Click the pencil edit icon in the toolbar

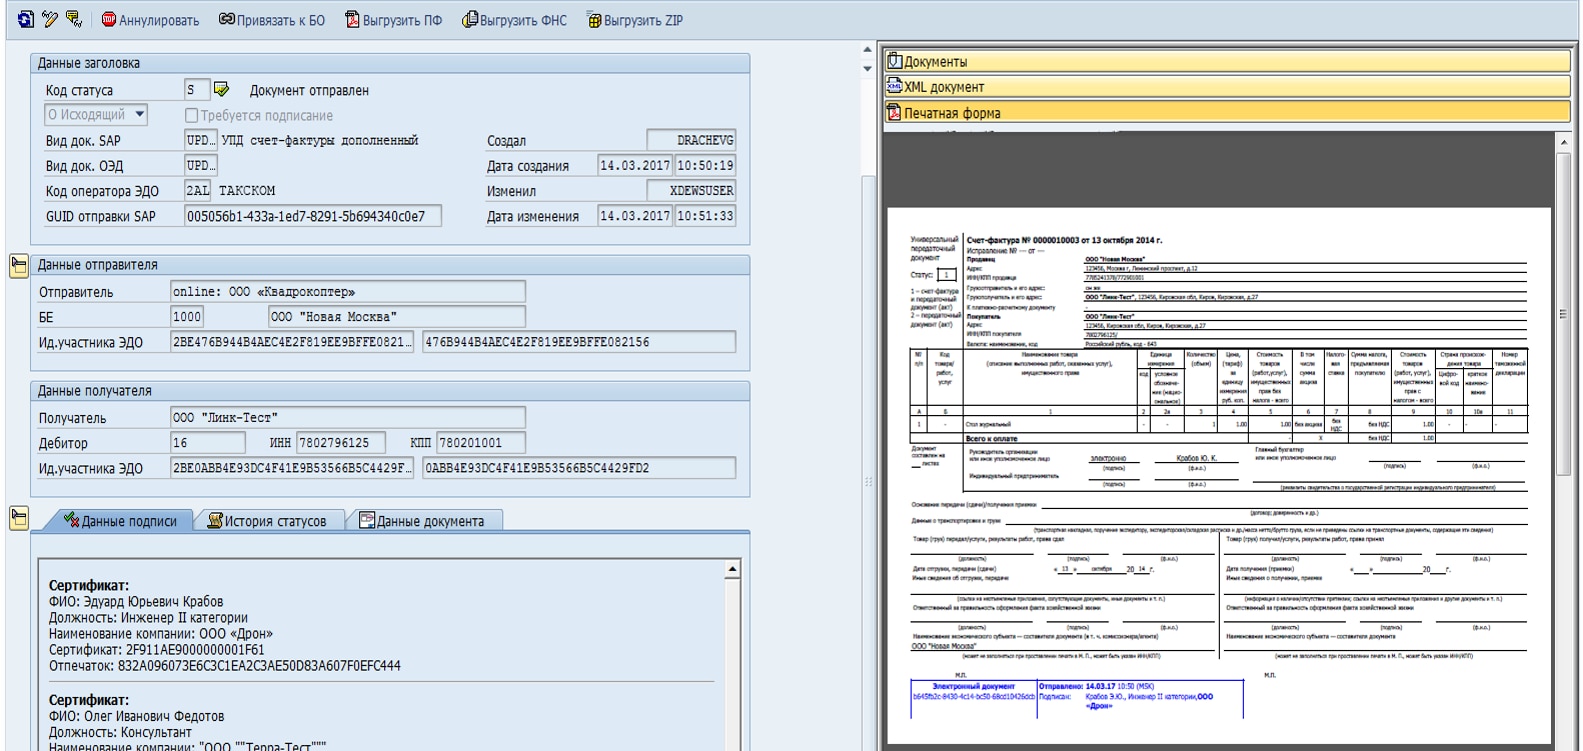pyautogui.click(x=50, y=19)
